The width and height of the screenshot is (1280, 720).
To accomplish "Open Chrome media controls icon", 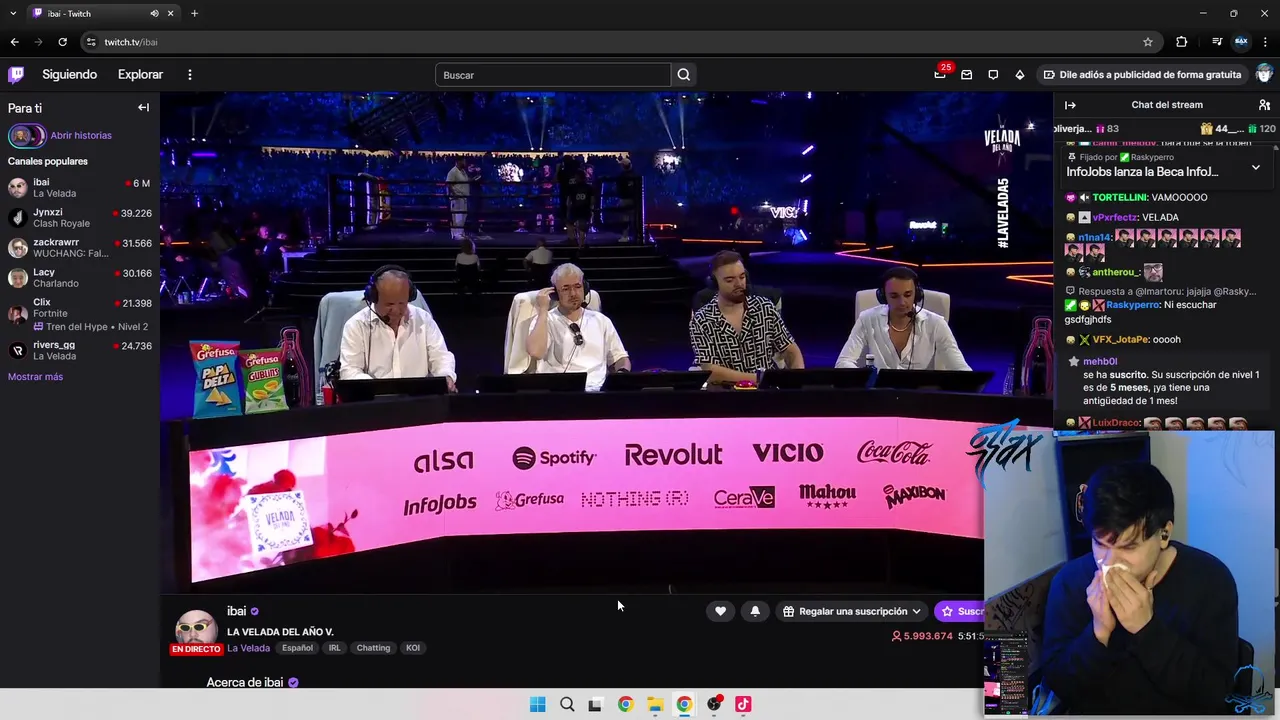I will point(1217,42).
